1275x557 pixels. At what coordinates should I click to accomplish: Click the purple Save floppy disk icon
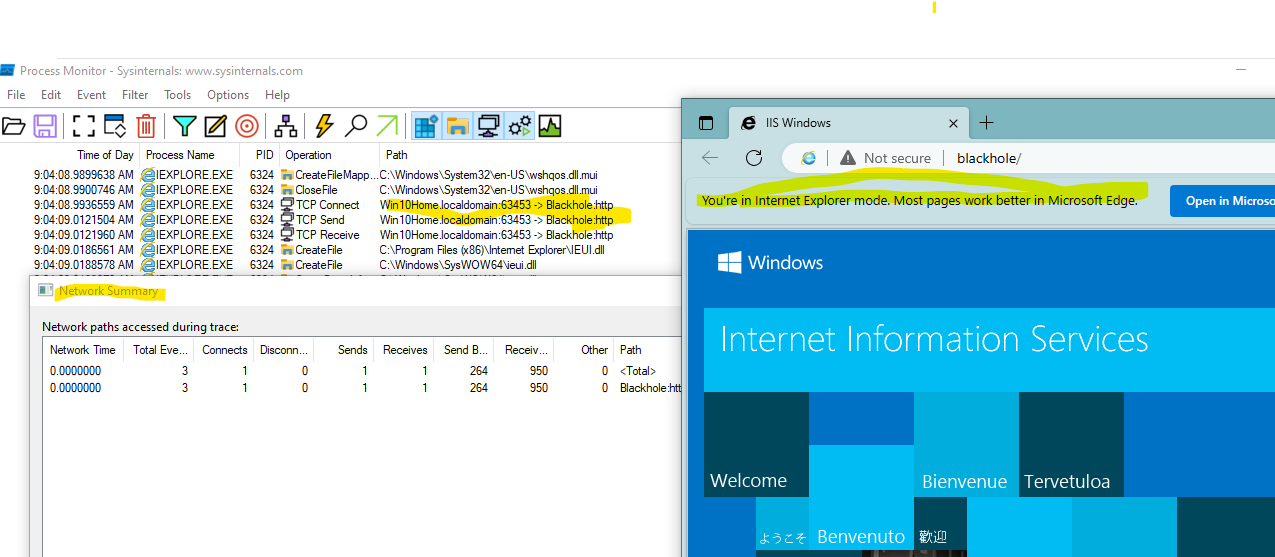[45, 126]
